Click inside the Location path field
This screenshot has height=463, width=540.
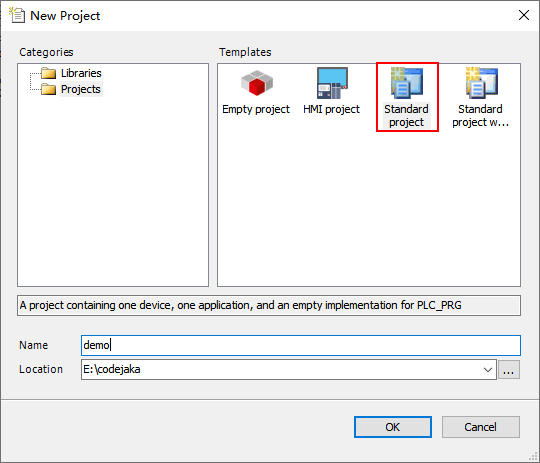click(x=281, y=370)
